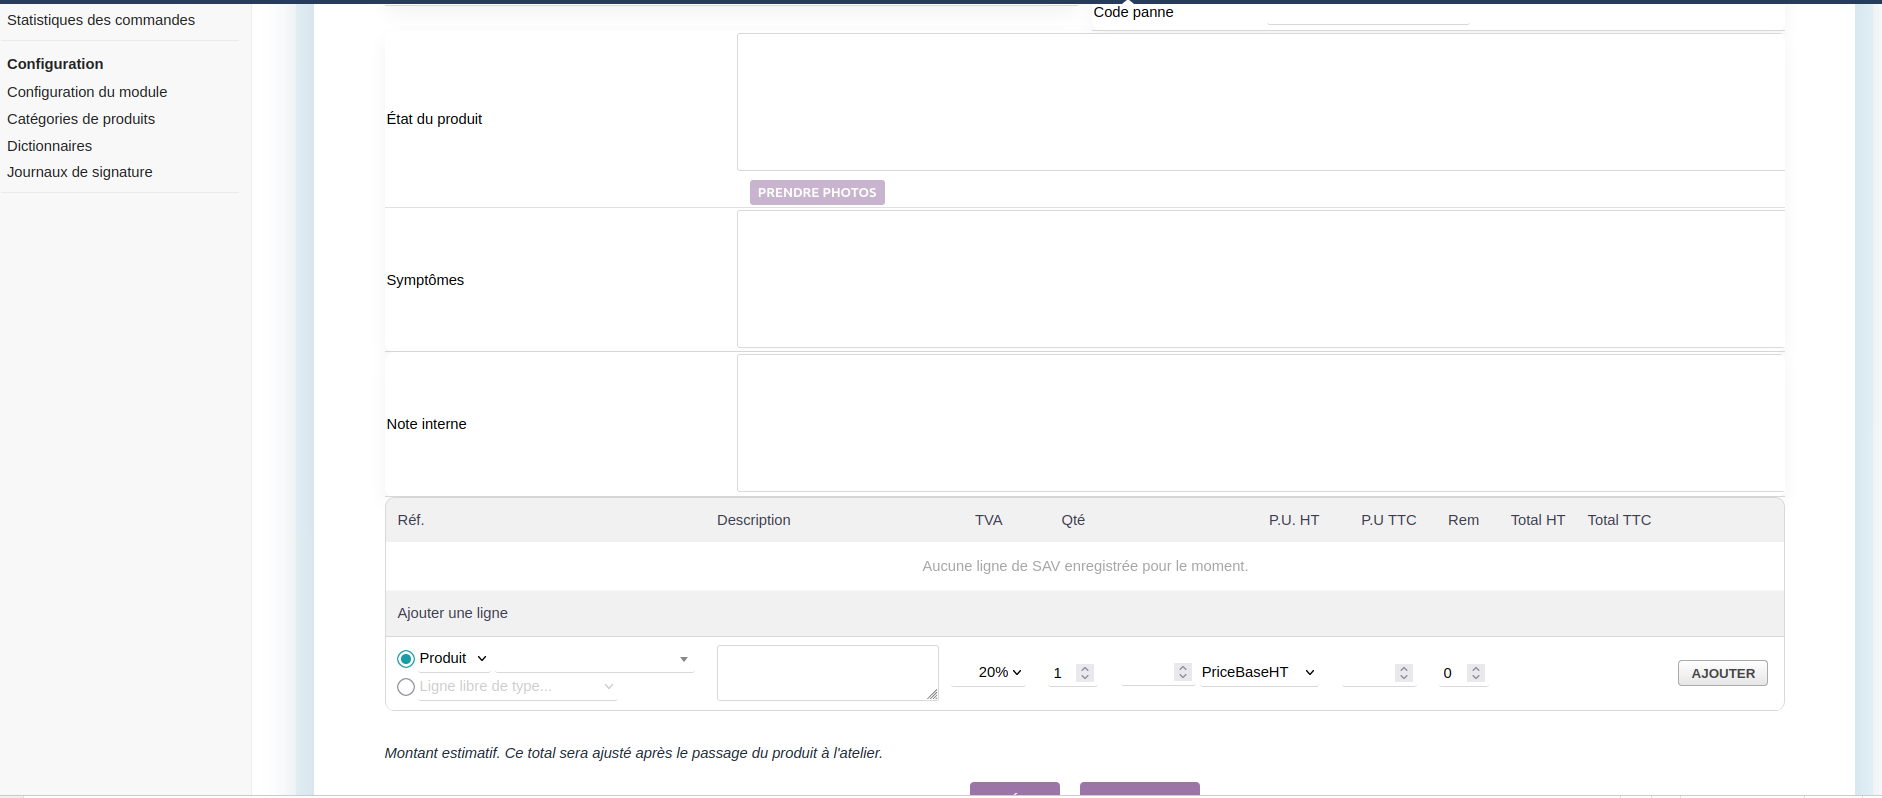The height and width of the screenshot is (798, 1882).
Task: Click the P.U TTC field spinner arrows
Action: tap(1404, 673)
